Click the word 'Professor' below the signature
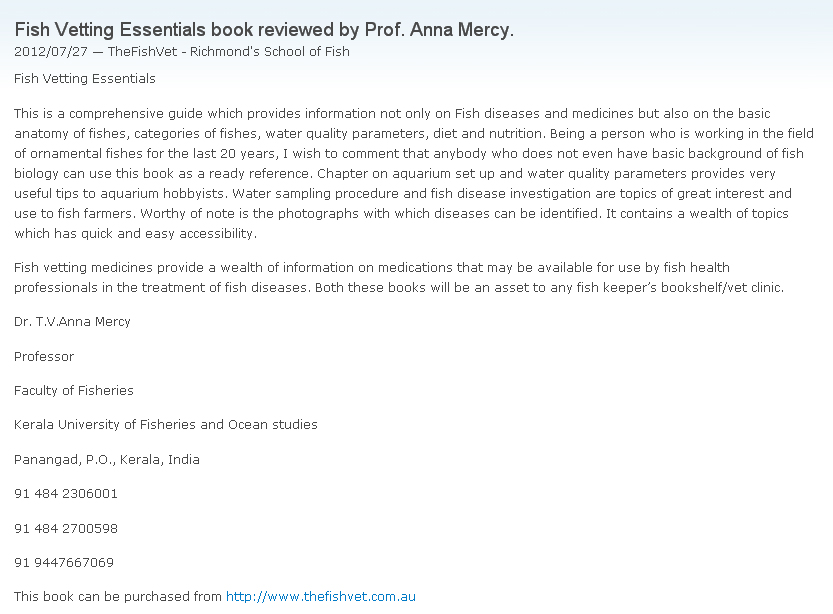Image resolution: width=833 pixels, height=614 pixels. (44, 356)
